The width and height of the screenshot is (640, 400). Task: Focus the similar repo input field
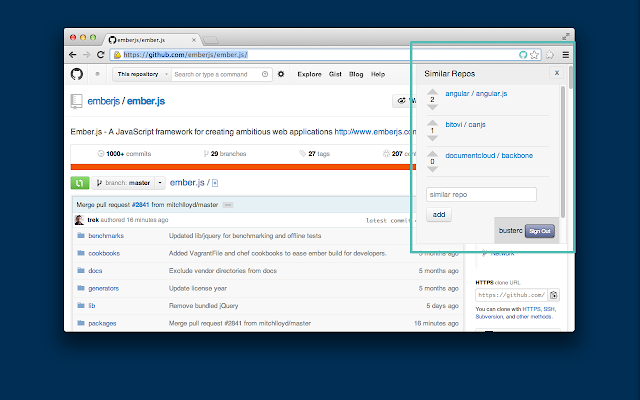tap(481, 195)
